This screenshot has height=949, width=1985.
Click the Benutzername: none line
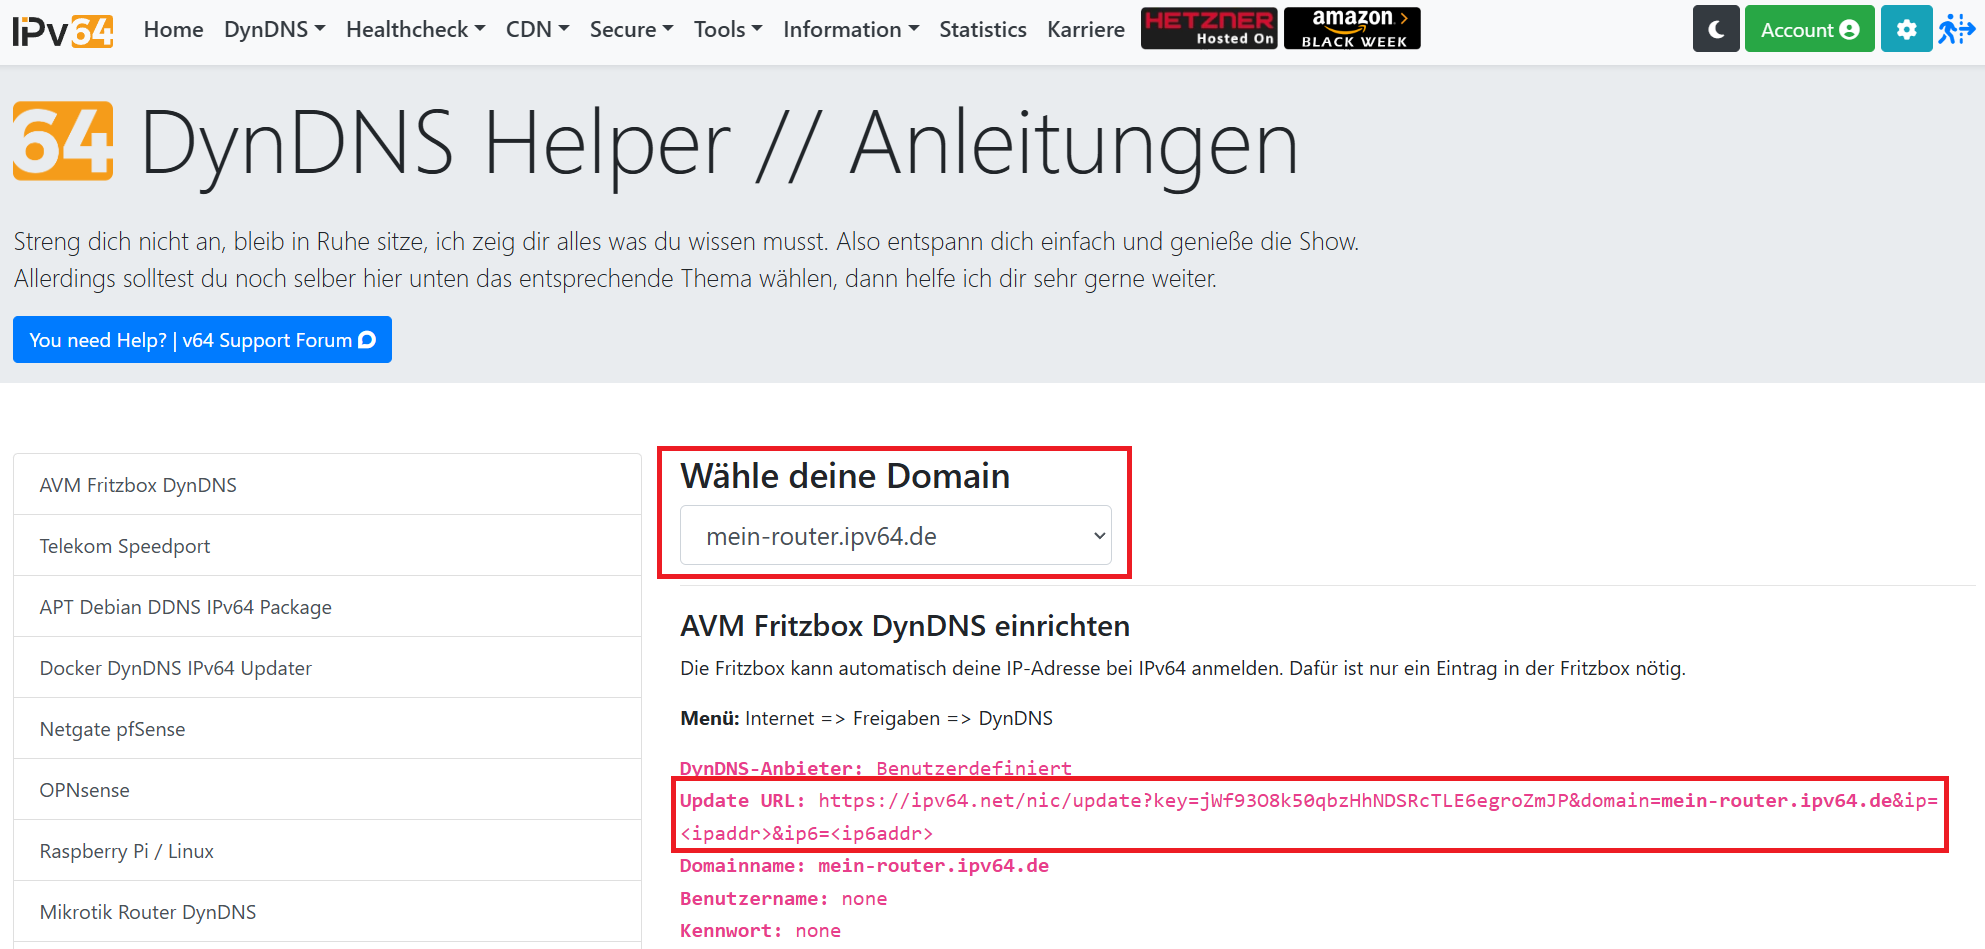(783, 898)
